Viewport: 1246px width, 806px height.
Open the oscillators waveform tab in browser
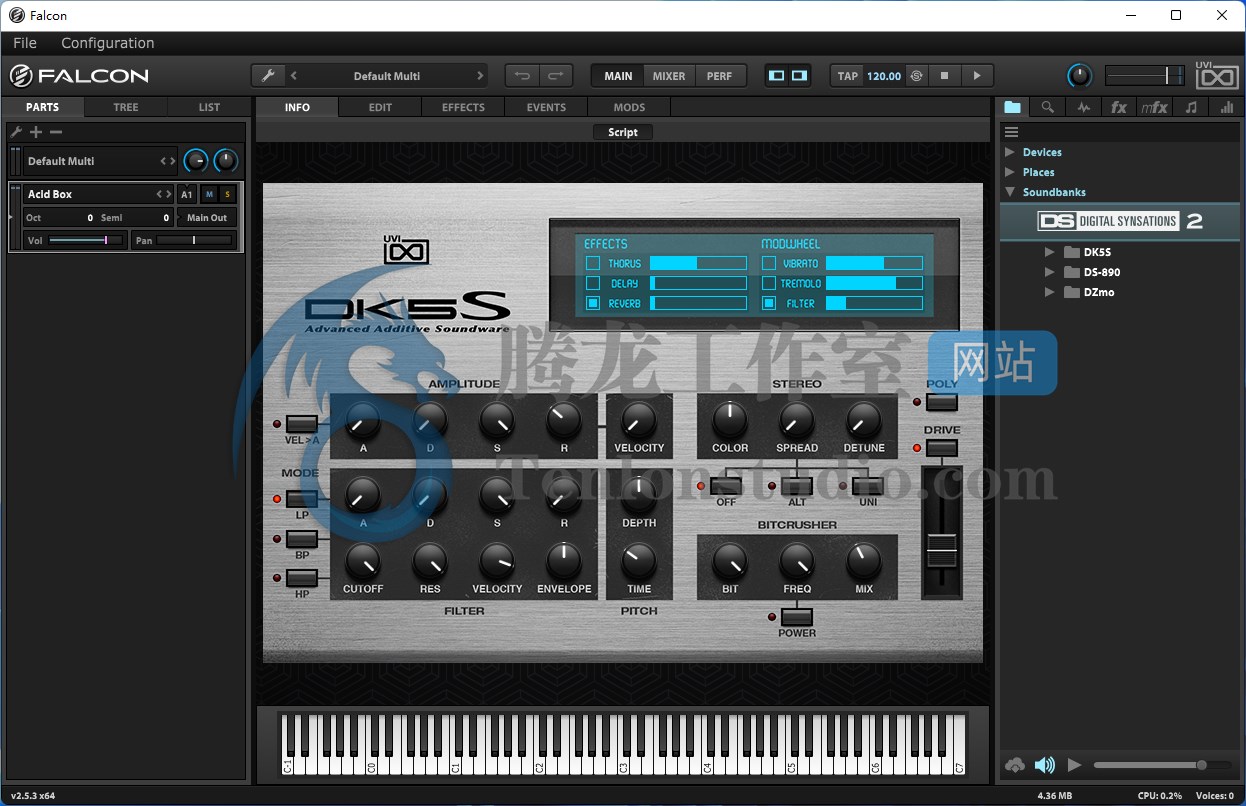tap(1083, 107)
